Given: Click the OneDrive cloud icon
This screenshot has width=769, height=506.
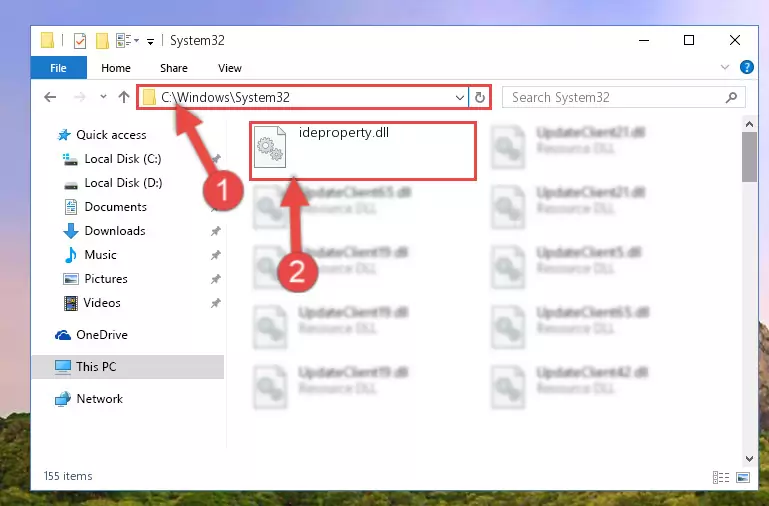Looking at the screenshot, I should 63,335.
